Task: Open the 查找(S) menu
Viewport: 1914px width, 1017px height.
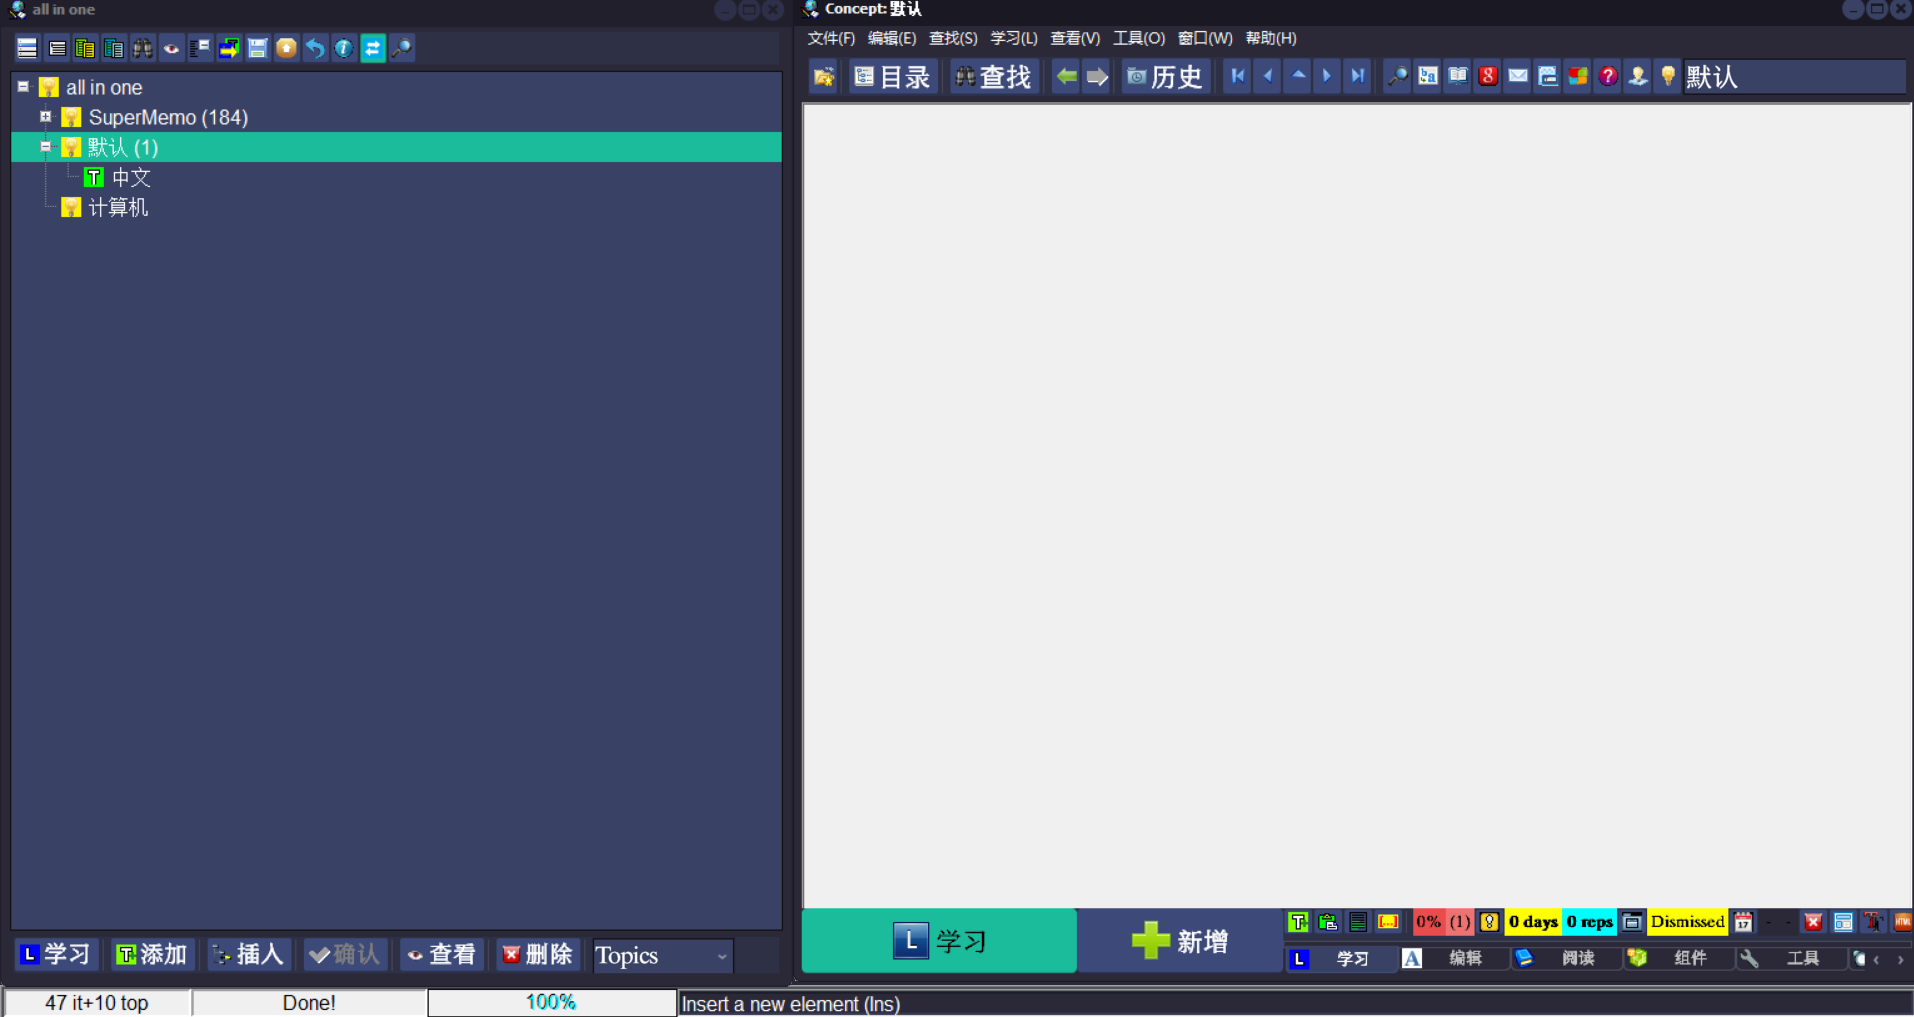Action: [x=953, y=38]
